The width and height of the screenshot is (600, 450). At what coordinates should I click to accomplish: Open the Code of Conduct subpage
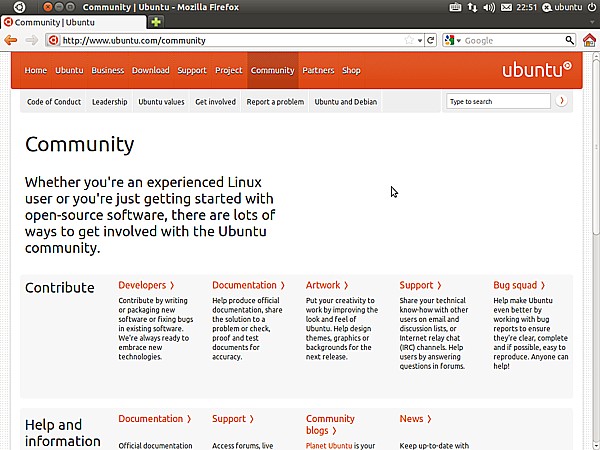54,102
